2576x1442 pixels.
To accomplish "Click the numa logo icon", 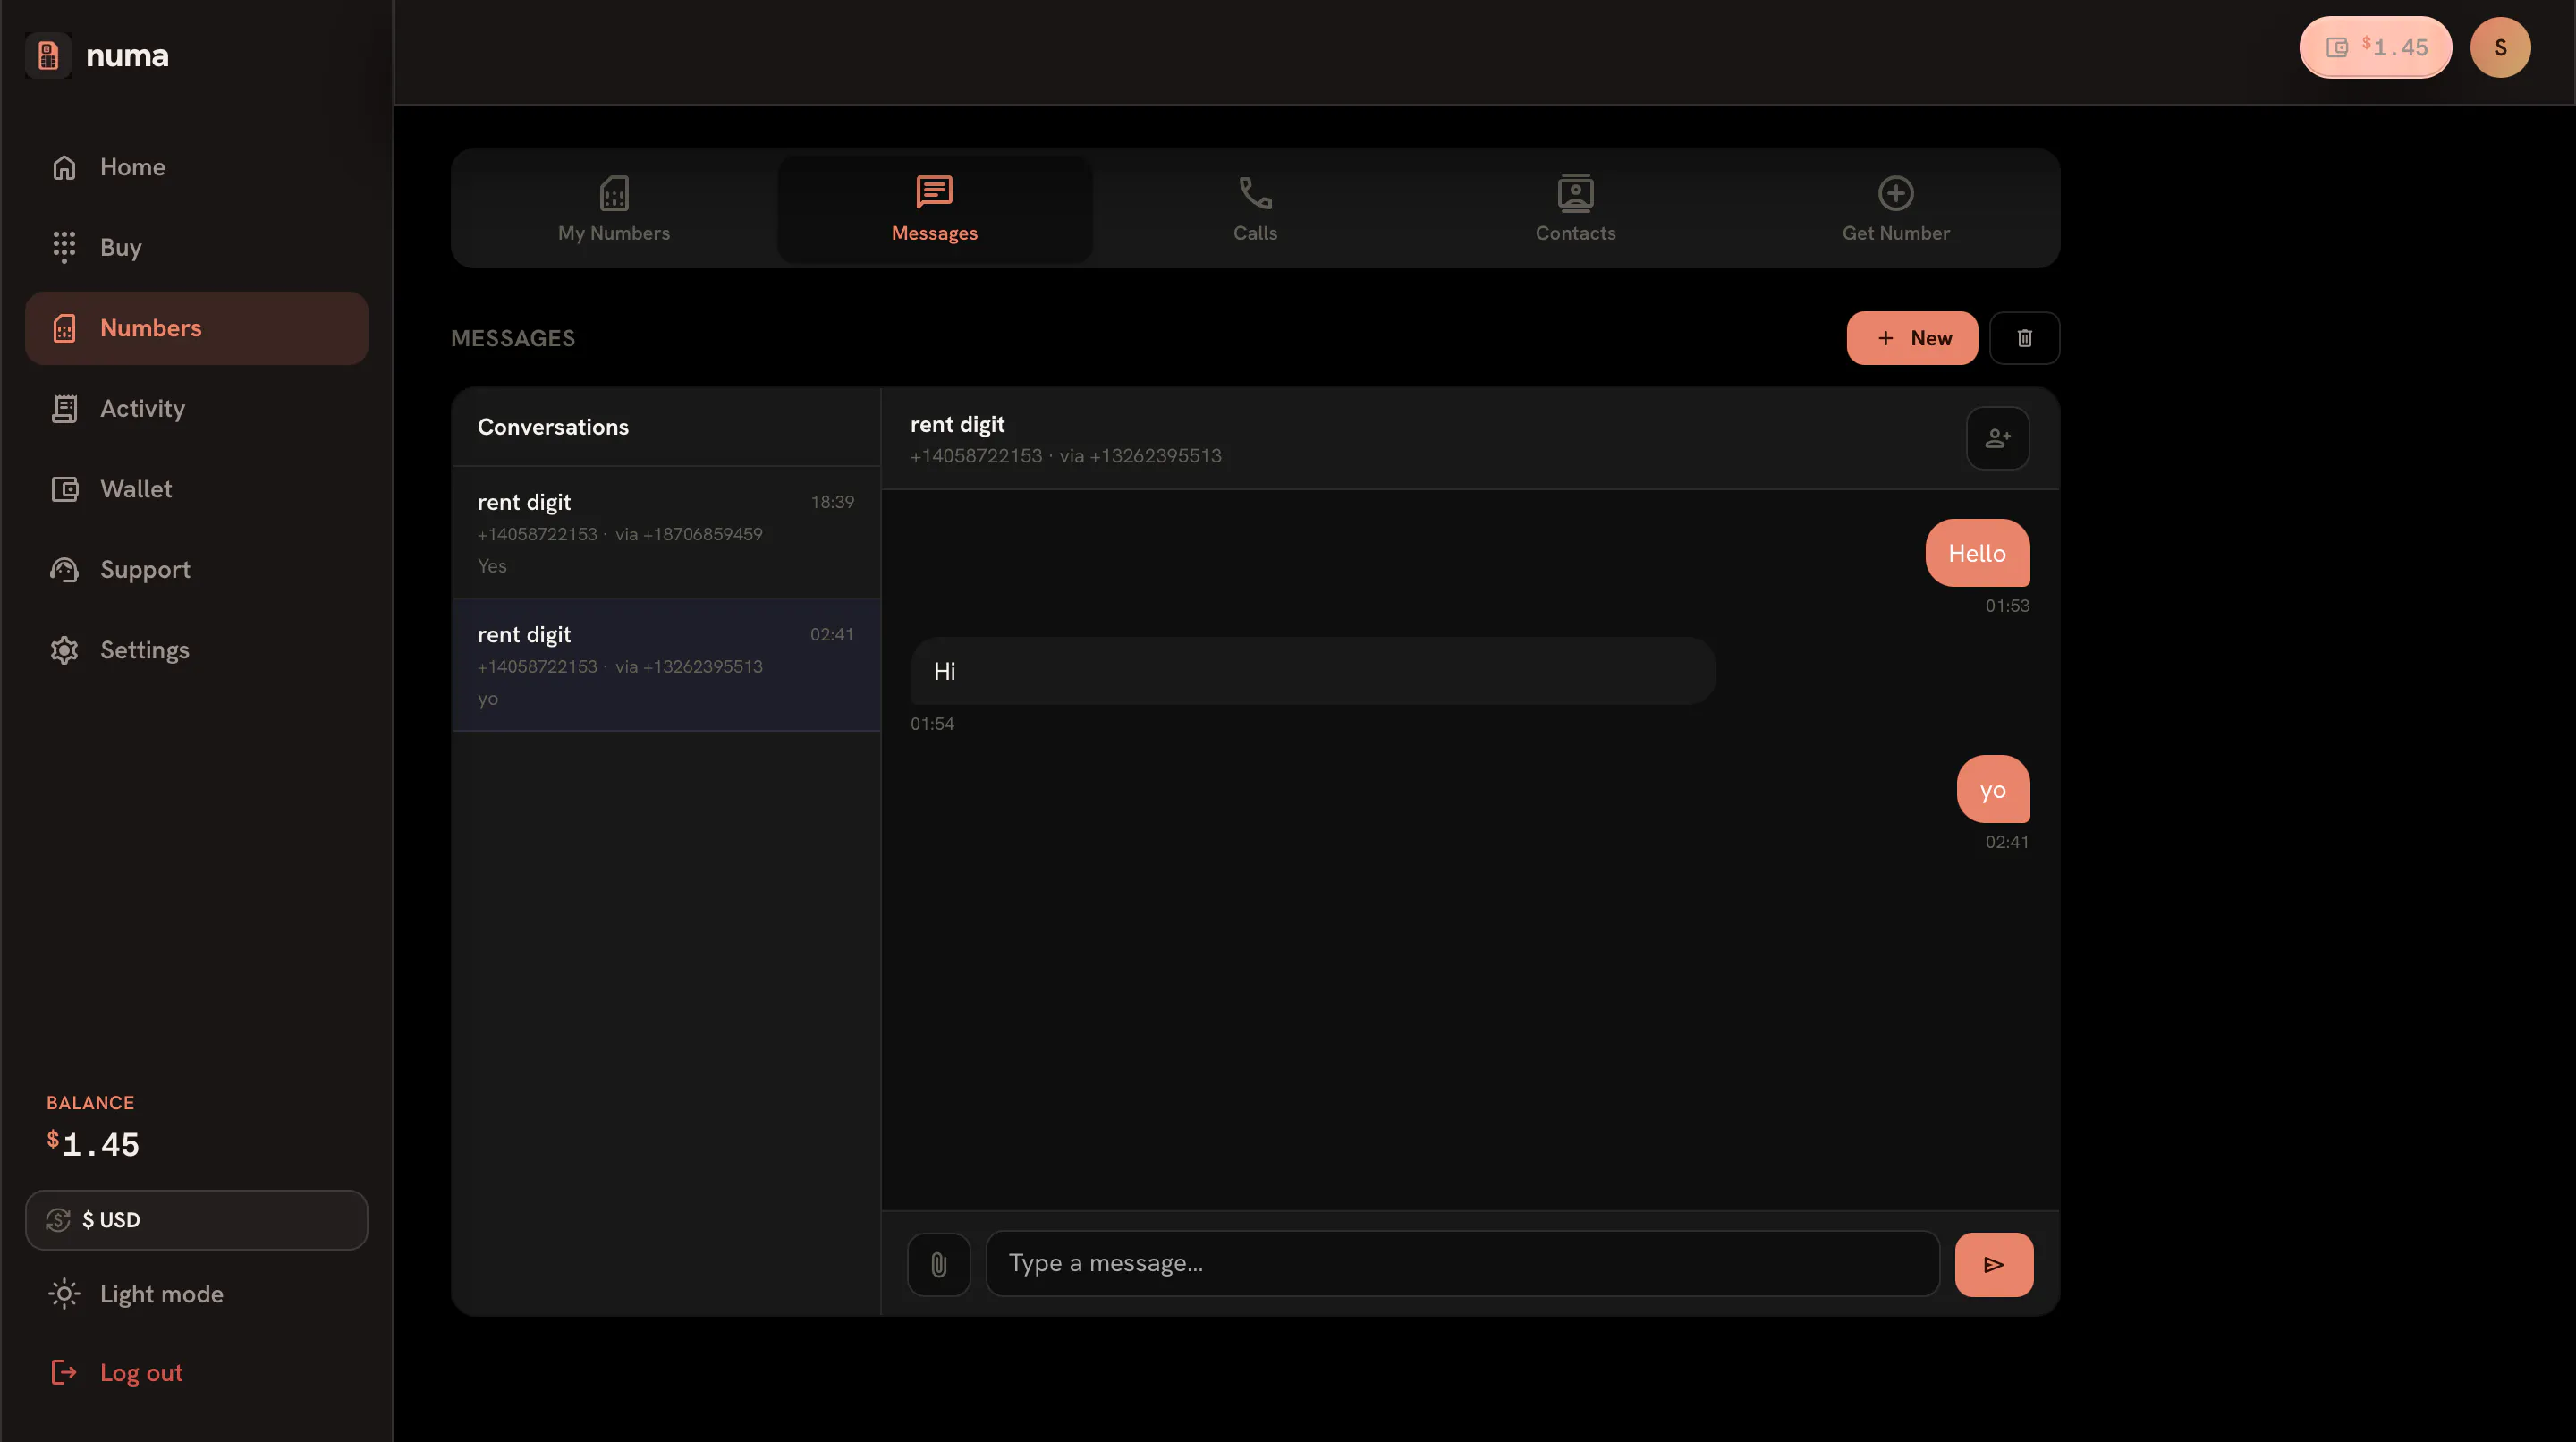I will pos(48,55).
